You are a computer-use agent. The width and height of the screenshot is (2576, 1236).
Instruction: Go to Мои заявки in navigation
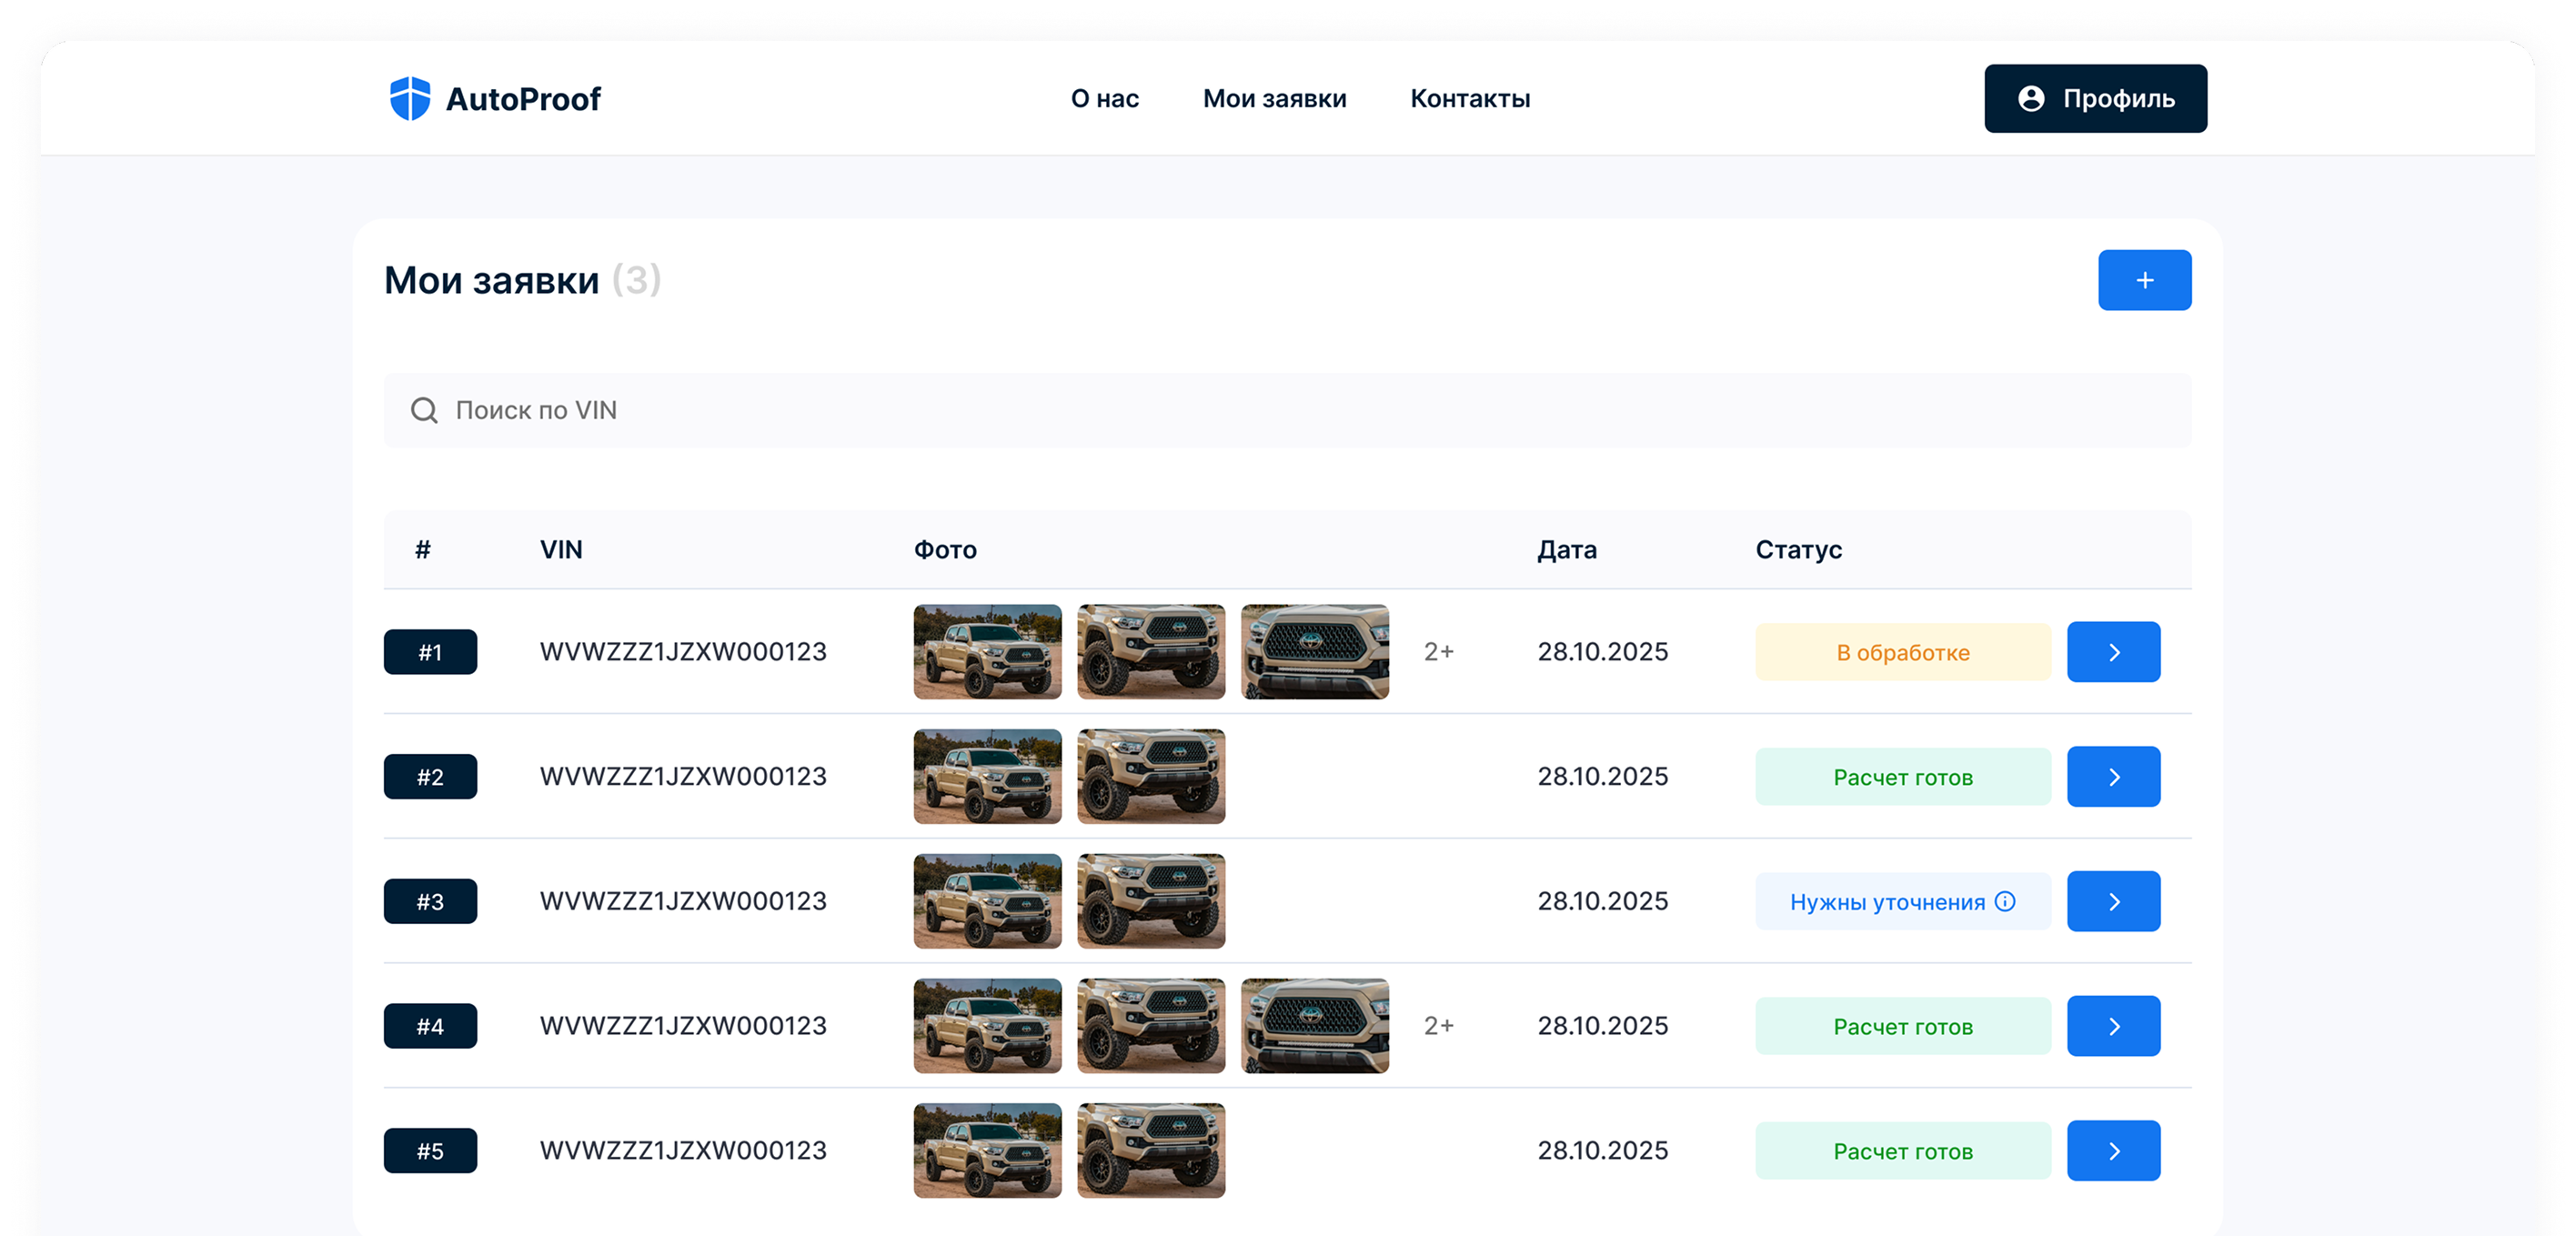click(x=1274, y=98)
